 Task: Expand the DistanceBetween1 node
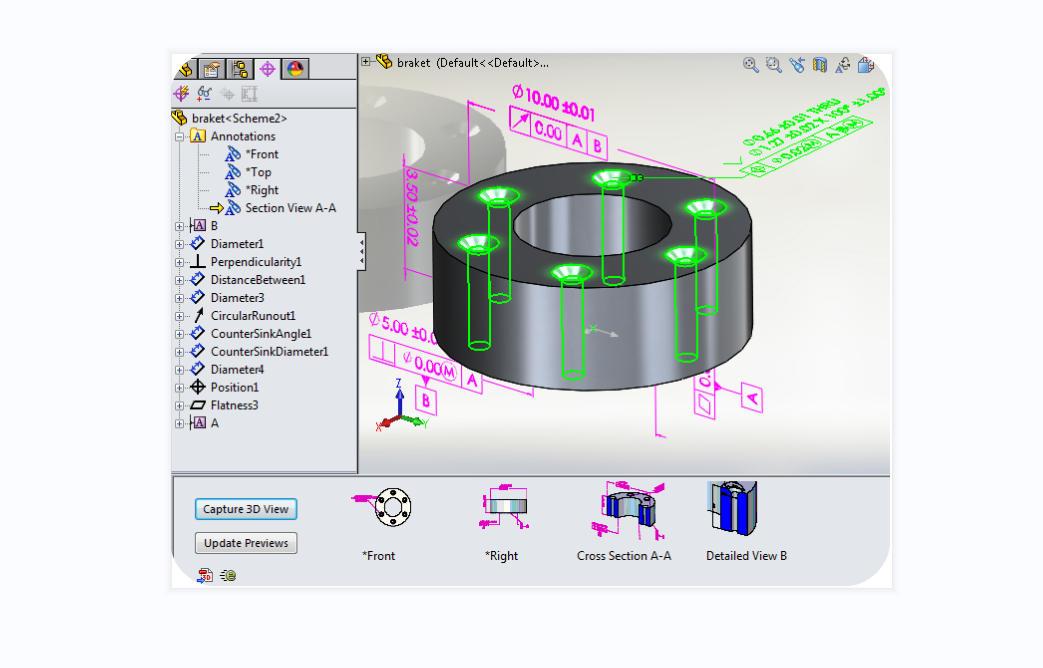tap(180, 280)
